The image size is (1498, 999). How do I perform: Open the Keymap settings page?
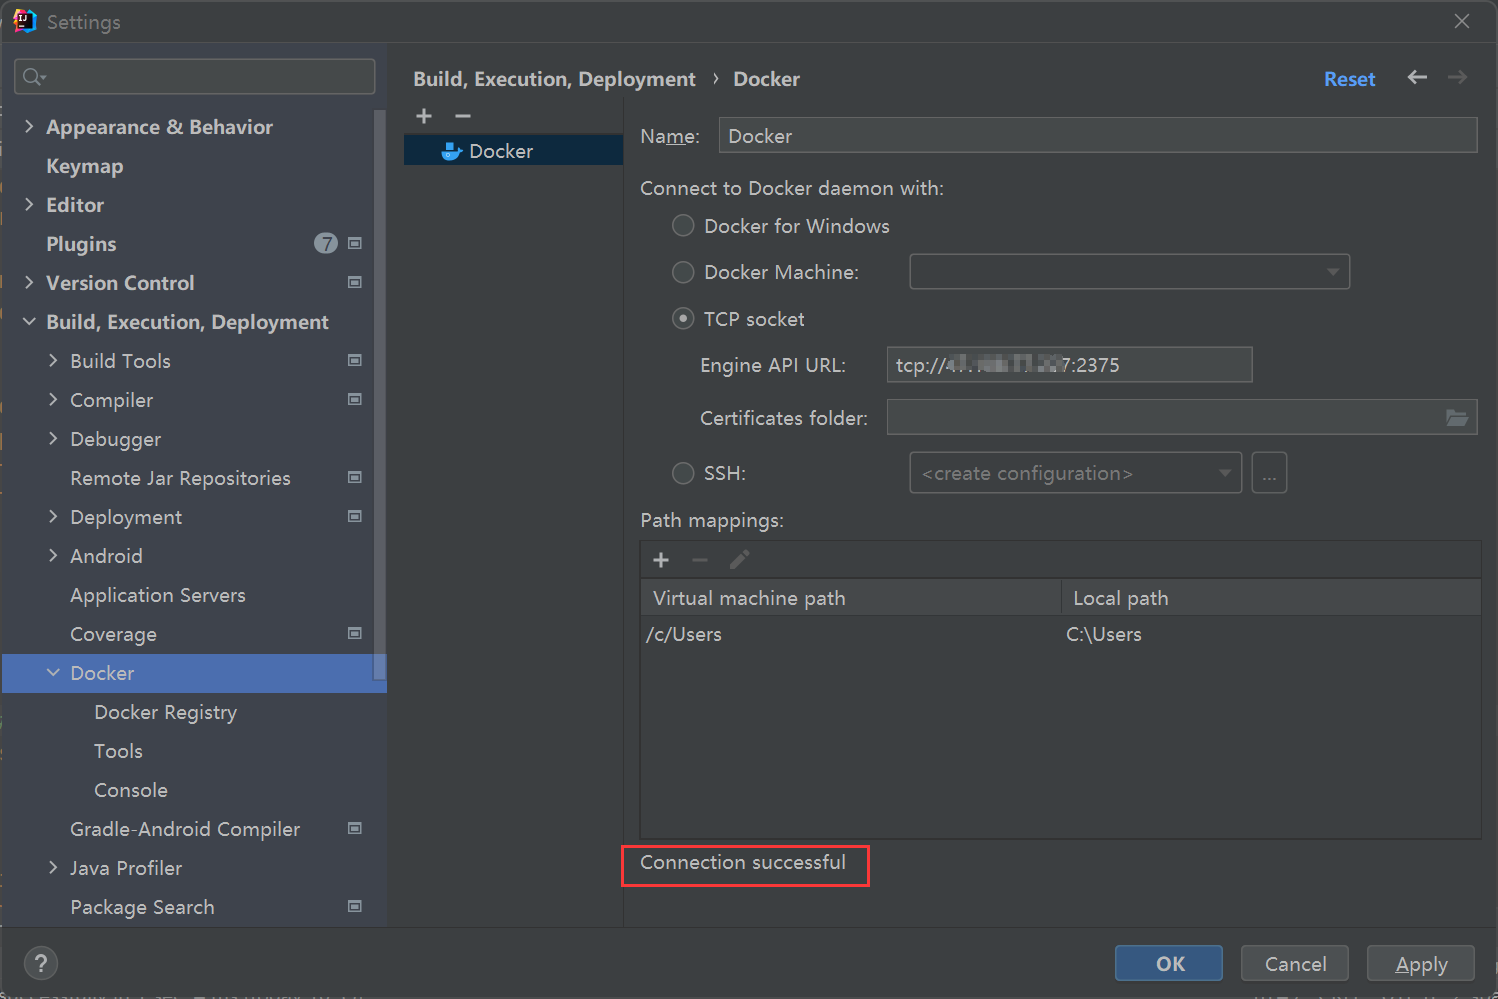click(x=85, y=166)
